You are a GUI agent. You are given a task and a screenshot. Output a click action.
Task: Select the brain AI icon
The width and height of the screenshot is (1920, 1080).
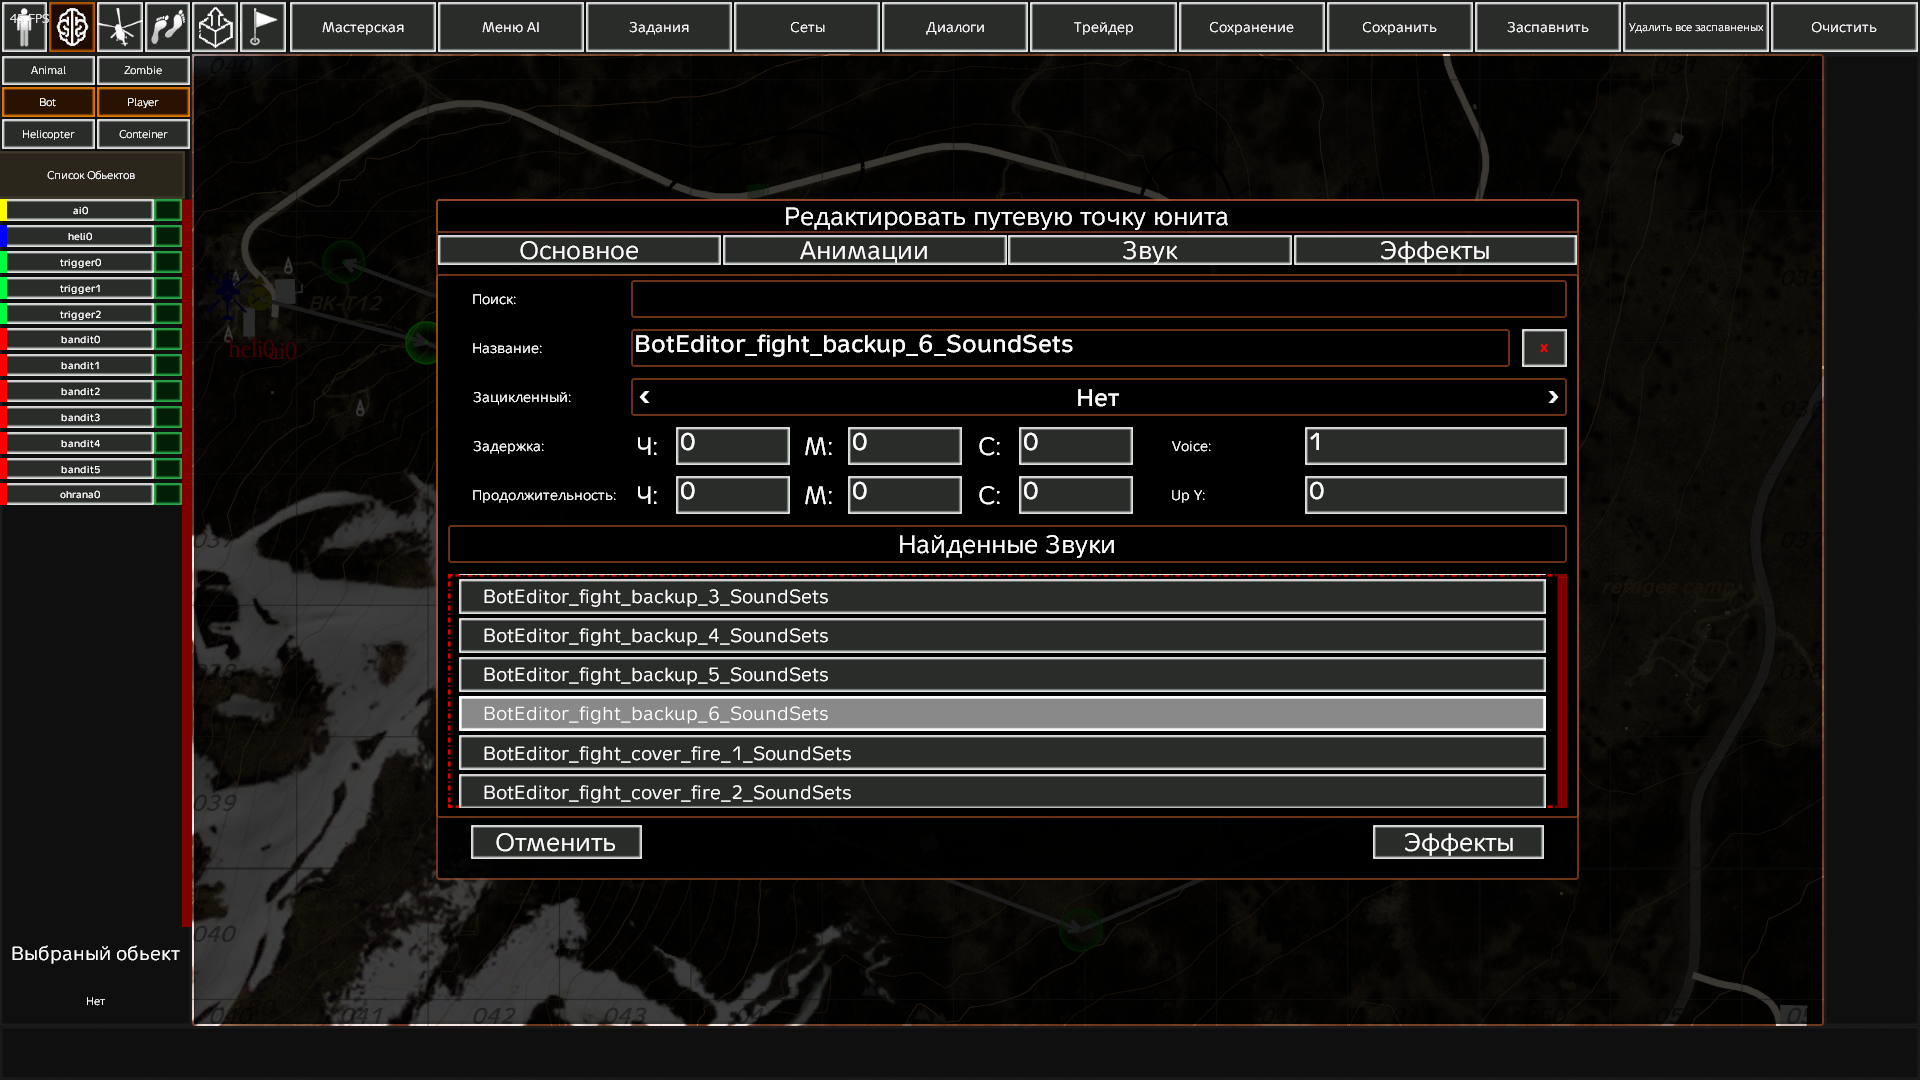[72, 27]
